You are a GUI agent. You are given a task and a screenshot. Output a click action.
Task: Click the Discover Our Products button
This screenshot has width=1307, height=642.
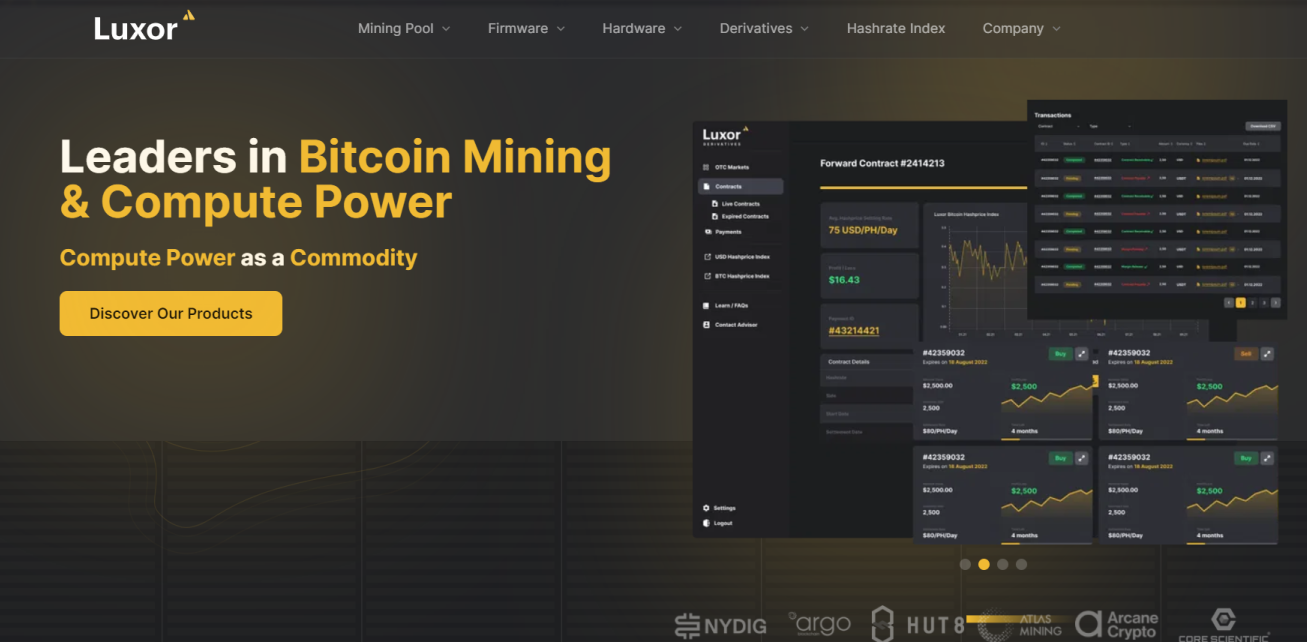(171, 313)
